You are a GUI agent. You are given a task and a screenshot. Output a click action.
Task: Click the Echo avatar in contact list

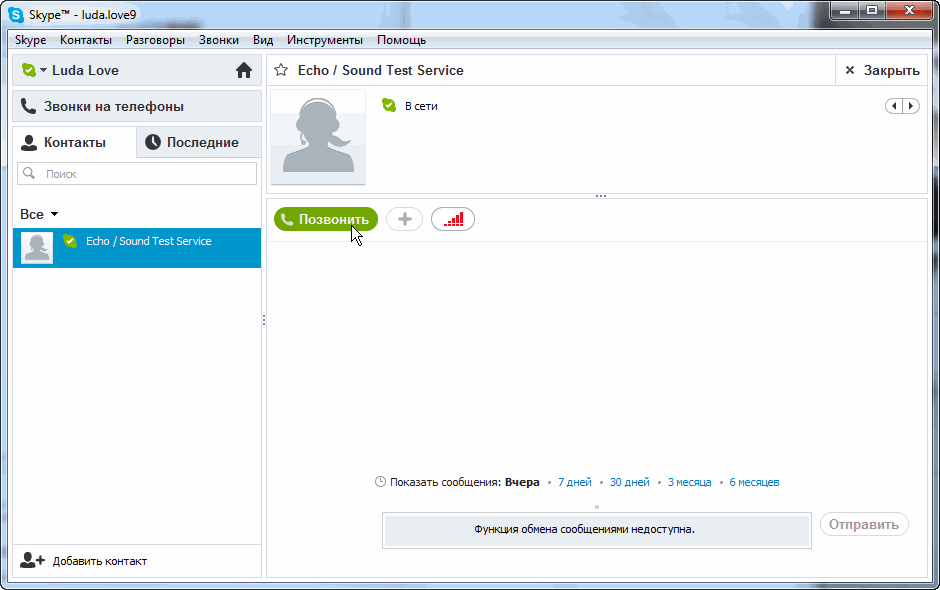pos(37,248)
